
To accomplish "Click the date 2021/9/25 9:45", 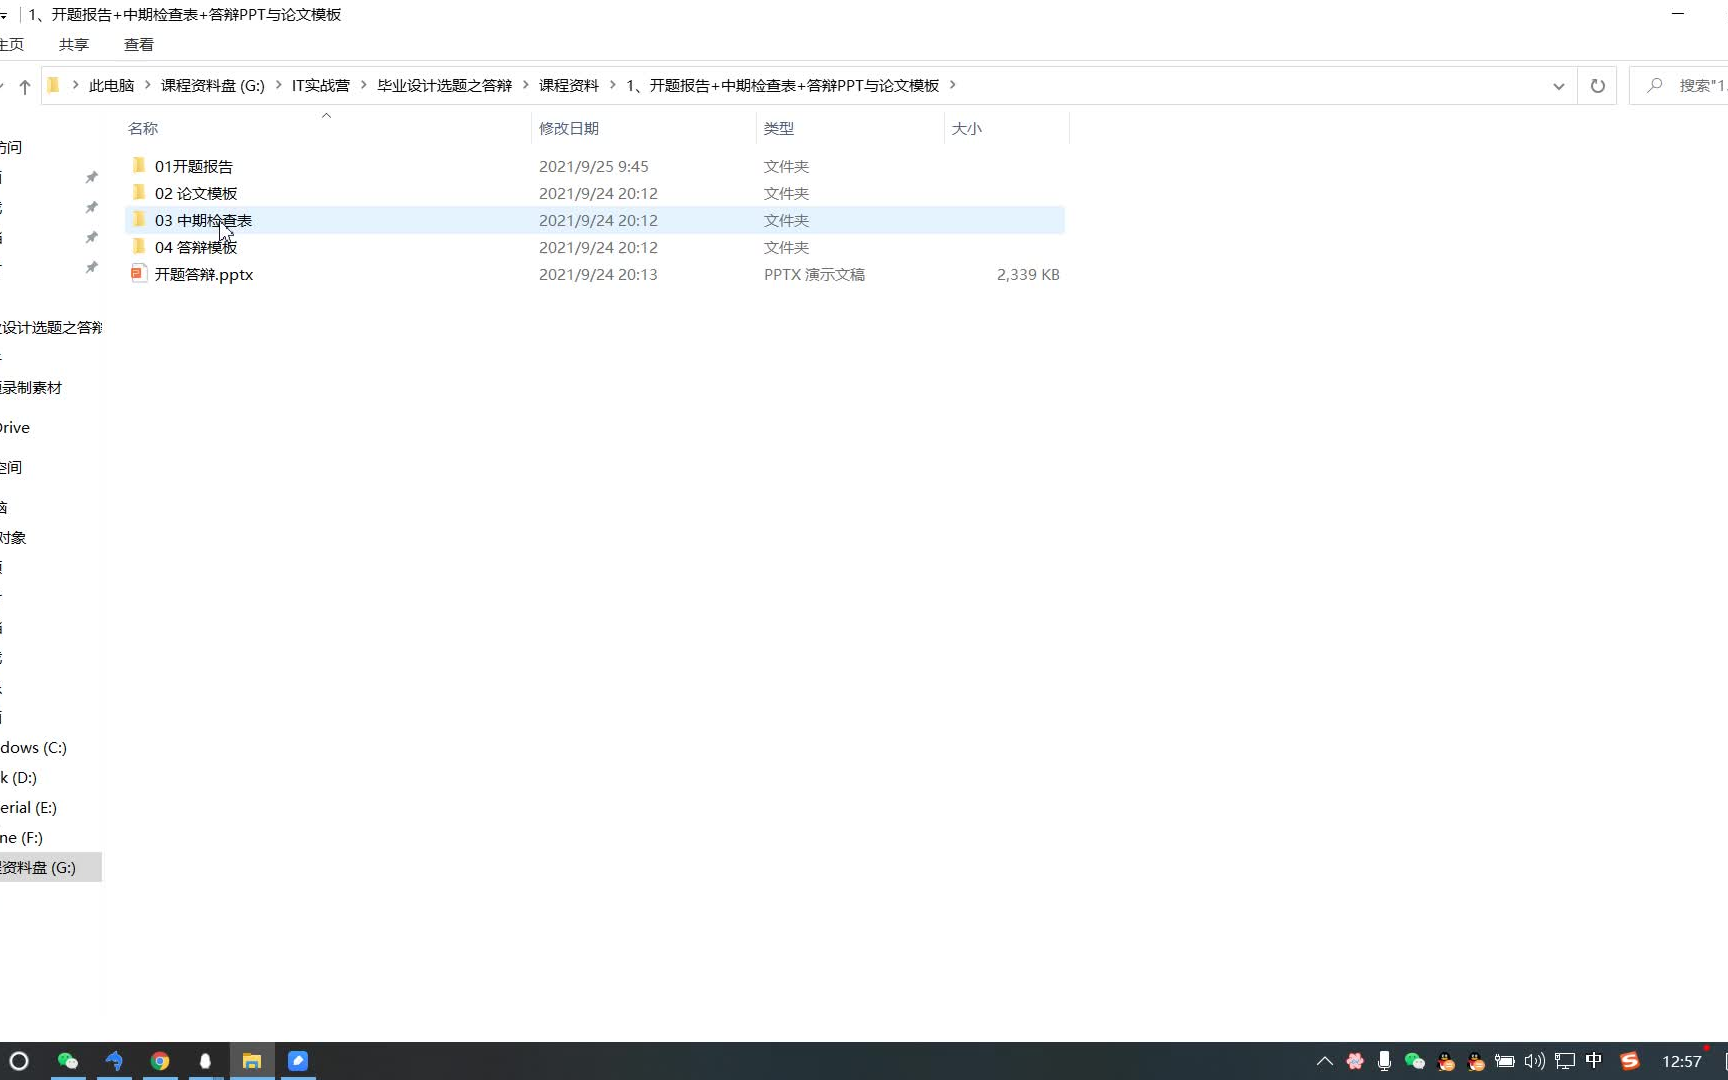I will pyautogui.click(x=594, y=166).
